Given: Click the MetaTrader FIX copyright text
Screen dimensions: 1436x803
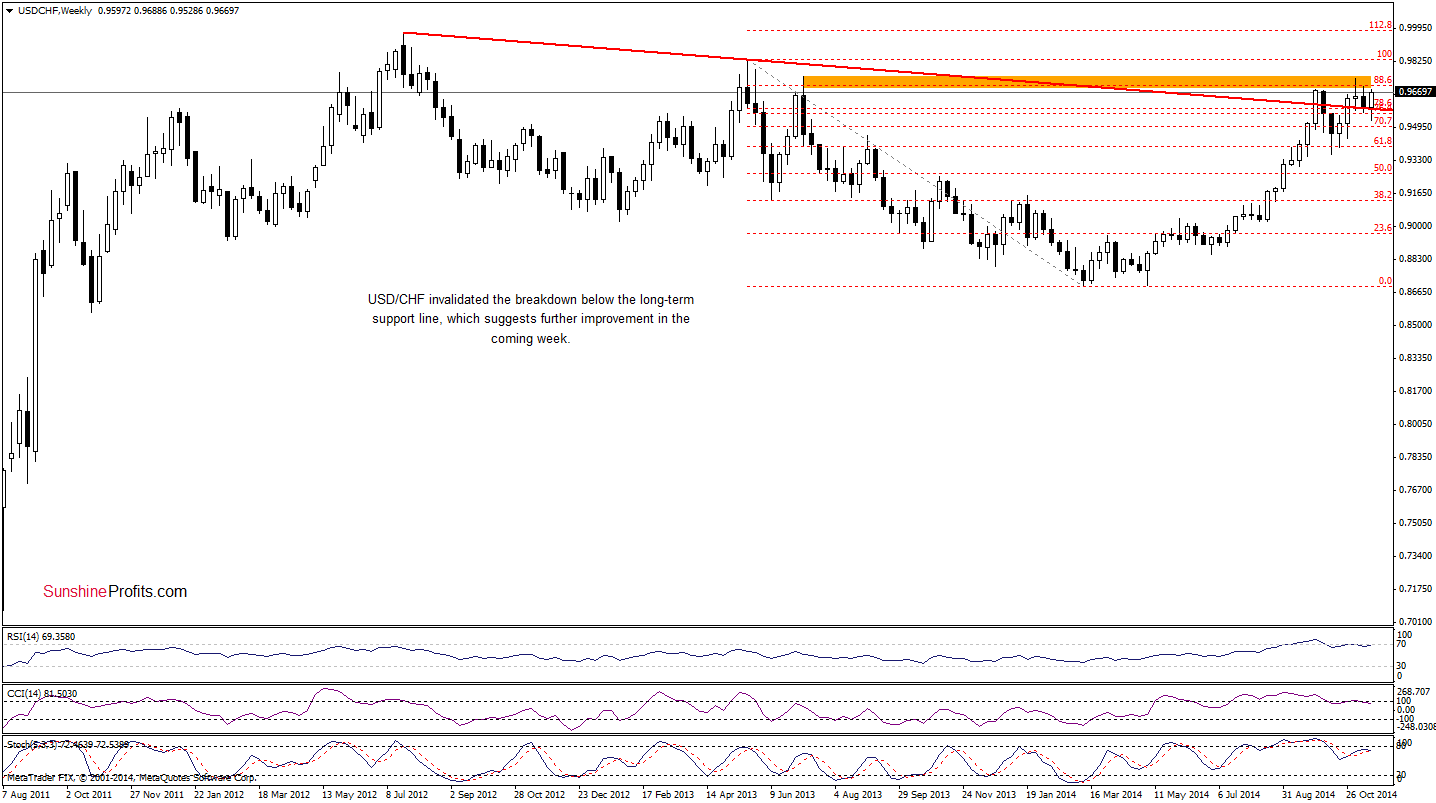Looking at the screenshot, I should pos(130,777).
